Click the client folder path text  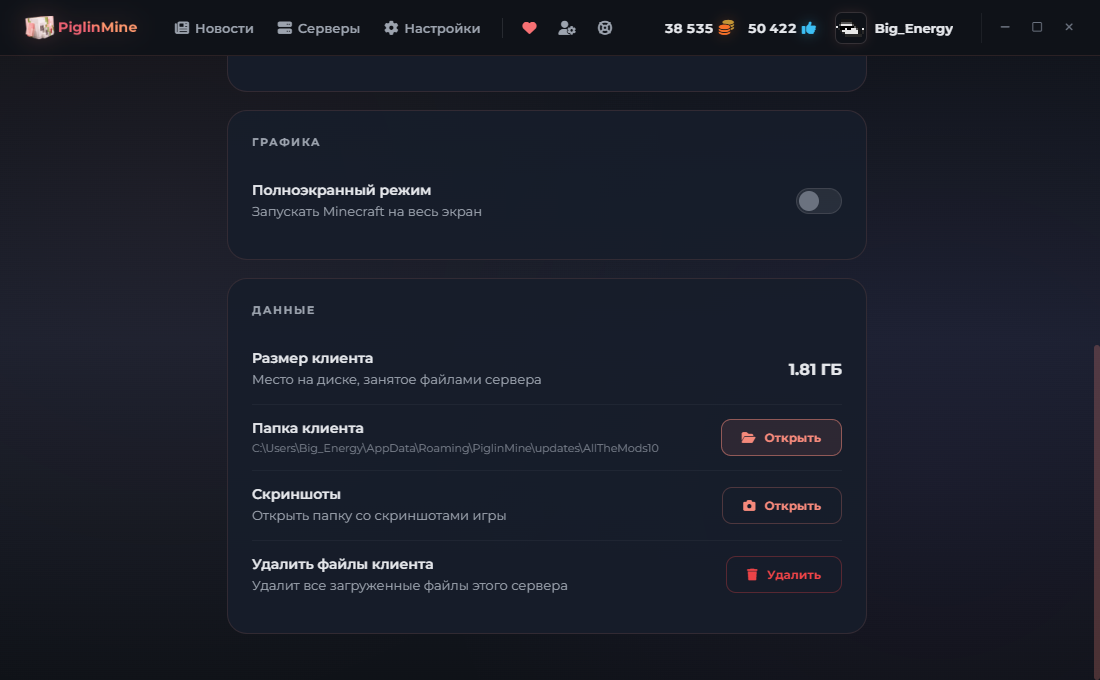455,448
